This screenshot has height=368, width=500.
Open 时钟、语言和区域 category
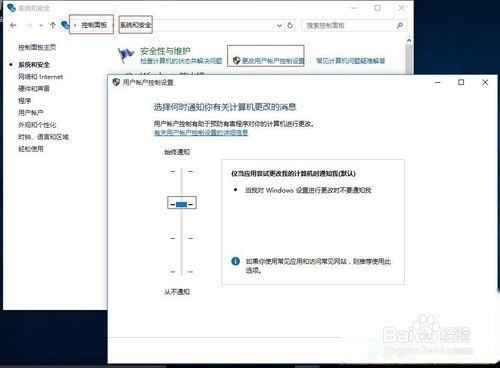point(43,137)
